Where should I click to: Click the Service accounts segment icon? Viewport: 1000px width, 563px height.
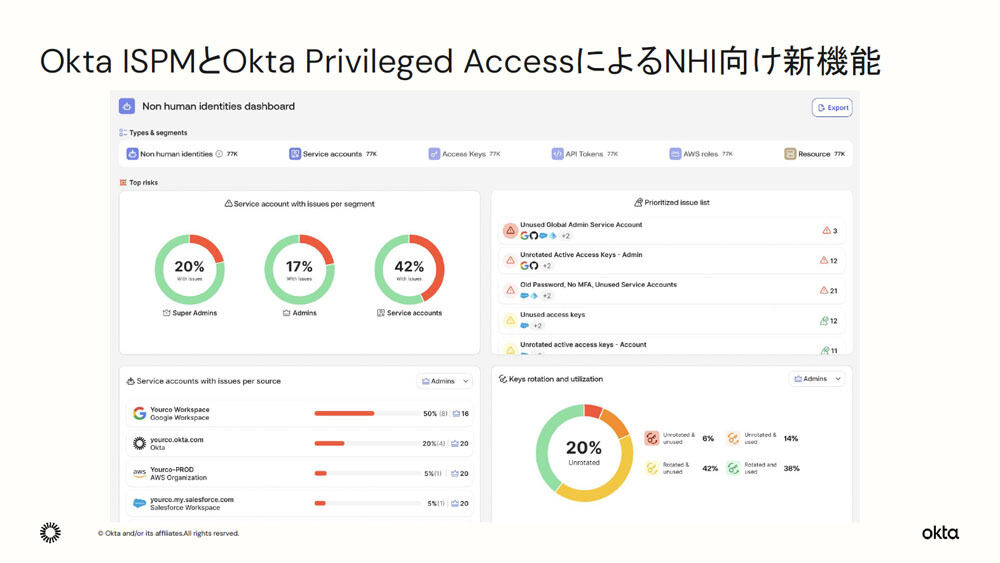[295, 154]
